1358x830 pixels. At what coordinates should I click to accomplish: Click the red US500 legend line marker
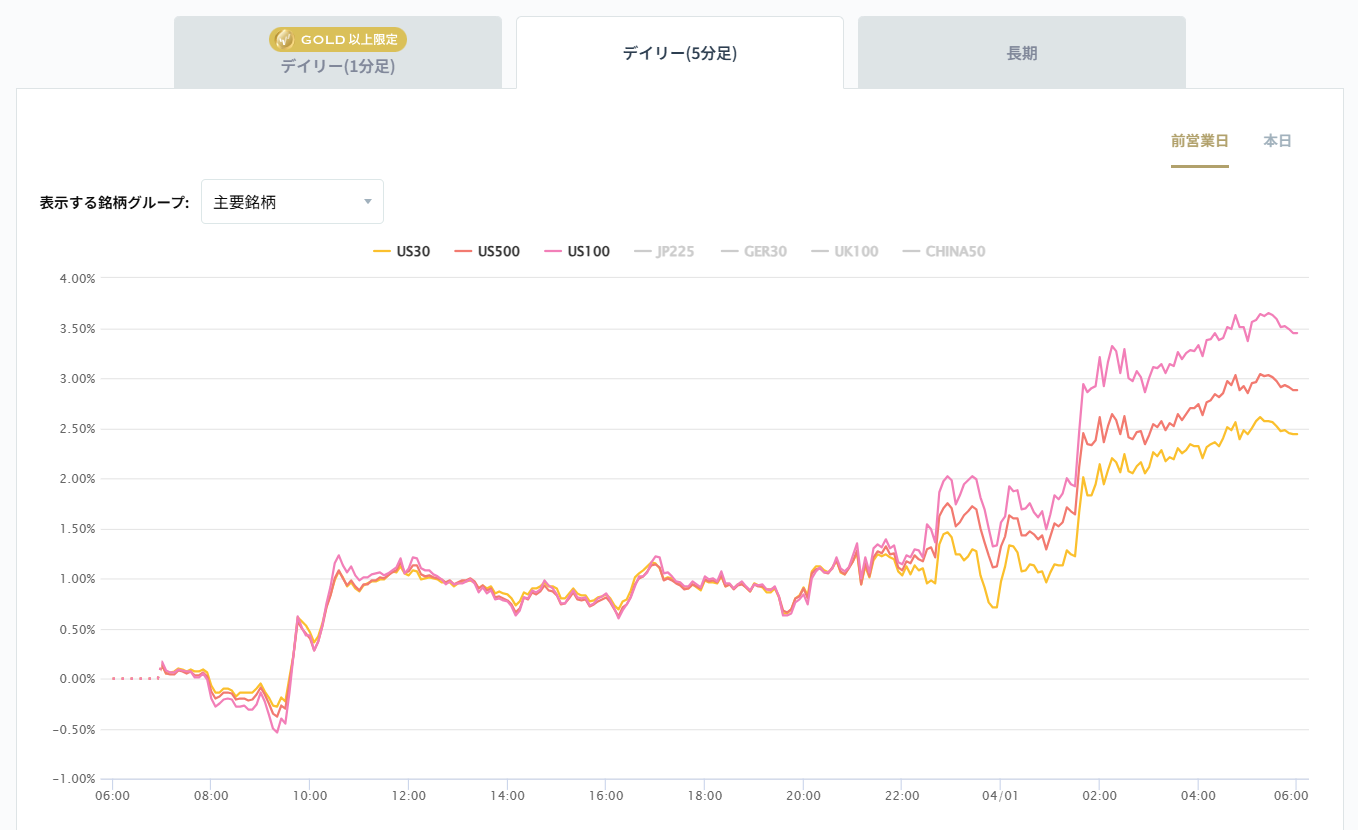pos(462,252)
